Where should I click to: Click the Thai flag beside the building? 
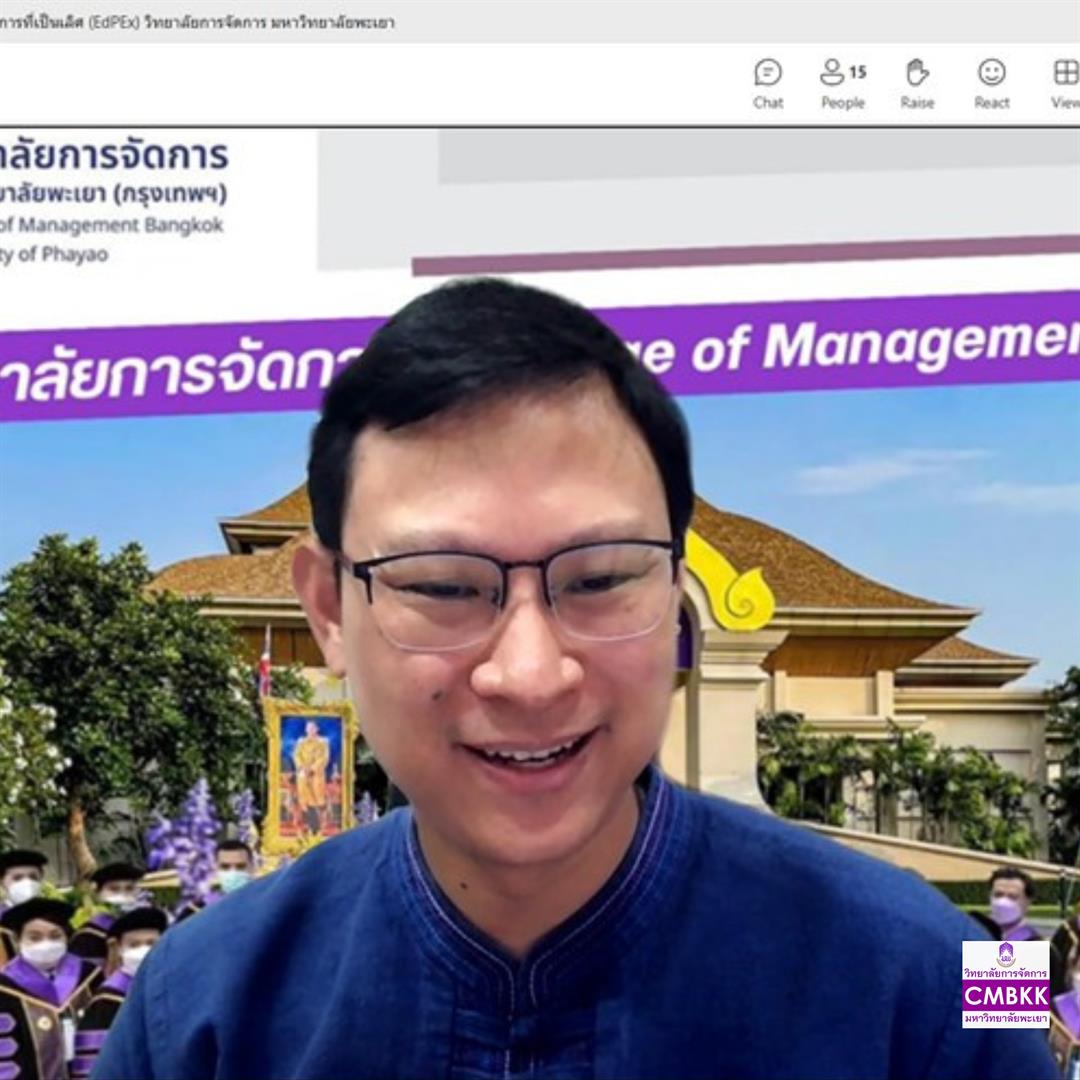[x=265, y=662]
